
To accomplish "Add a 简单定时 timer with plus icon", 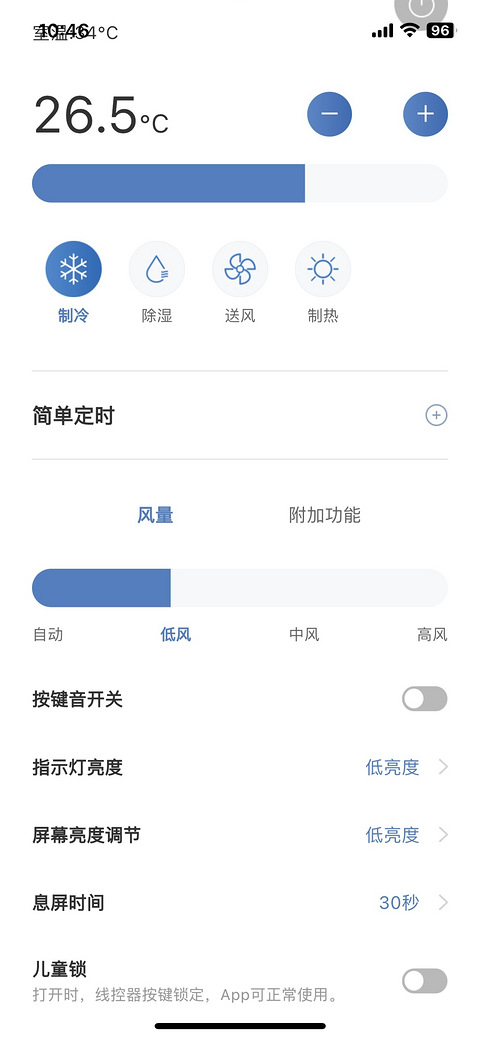I will [x=436, y=415].
